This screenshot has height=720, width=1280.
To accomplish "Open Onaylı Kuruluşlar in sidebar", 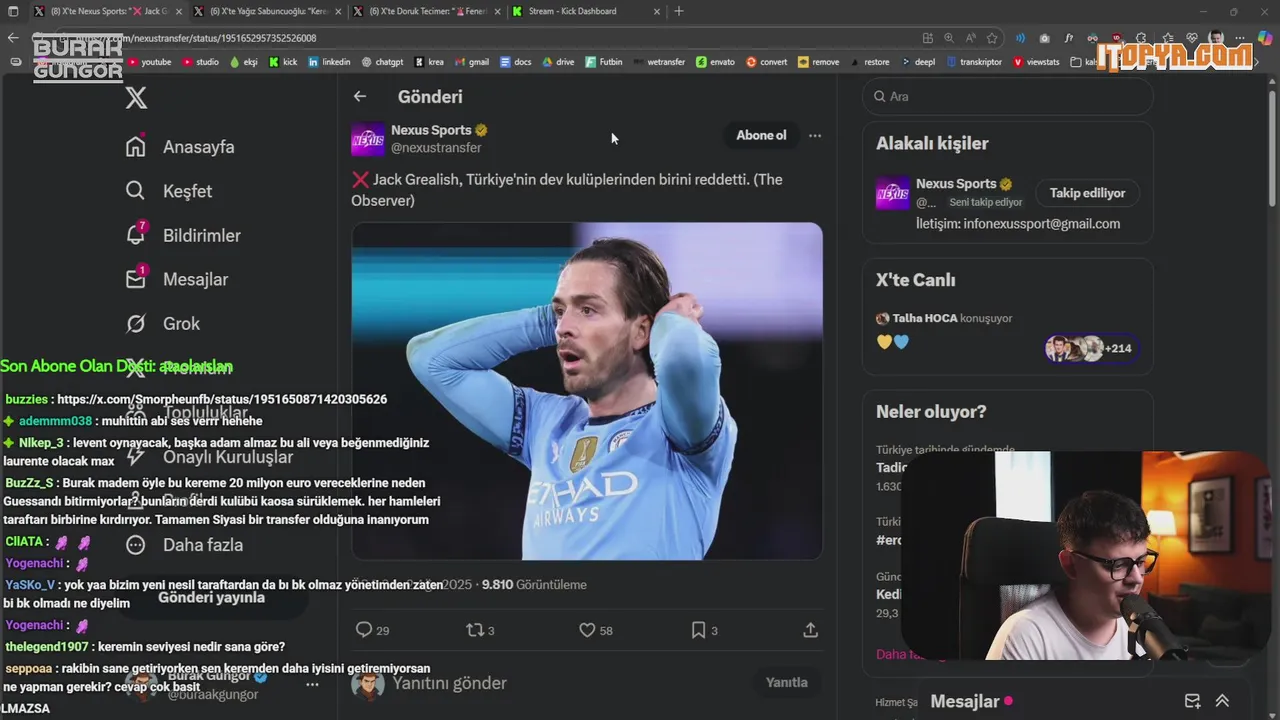I will [x=209, y=457].
